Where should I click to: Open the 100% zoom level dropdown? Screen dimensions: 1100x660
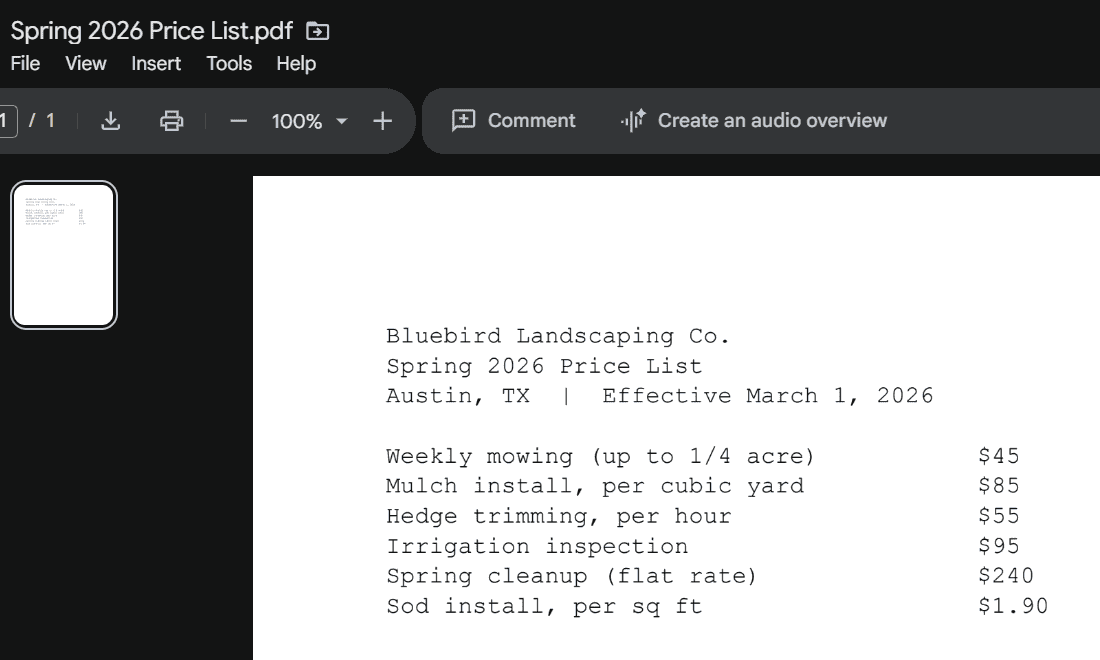(309, 121)
